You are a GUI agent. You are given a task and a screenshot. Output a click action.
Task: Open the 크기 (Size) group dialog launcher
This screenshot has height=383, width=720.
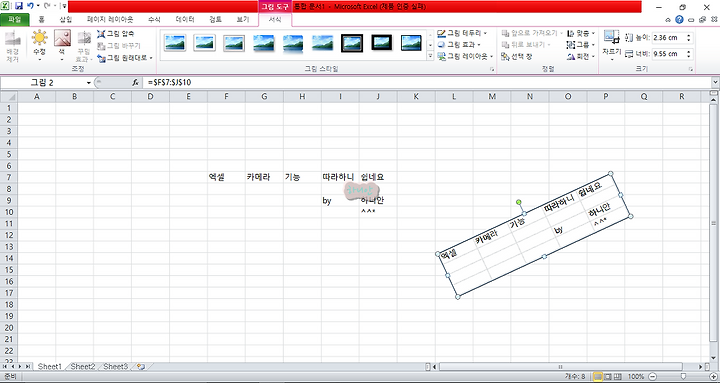[690, 69]
